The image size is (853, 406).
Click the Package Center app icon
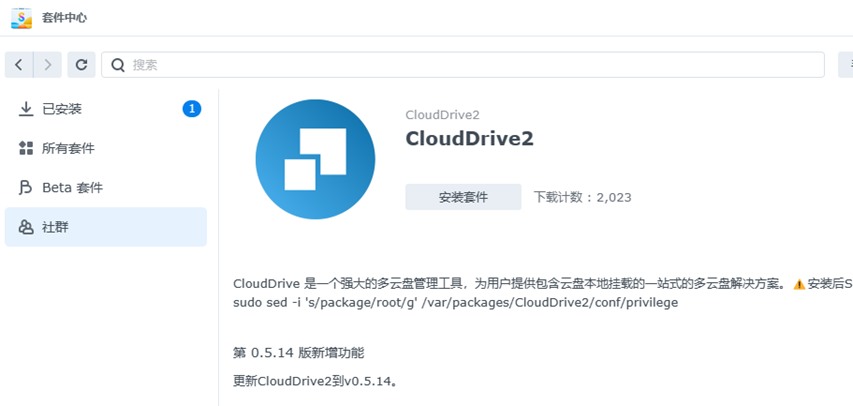21,18
